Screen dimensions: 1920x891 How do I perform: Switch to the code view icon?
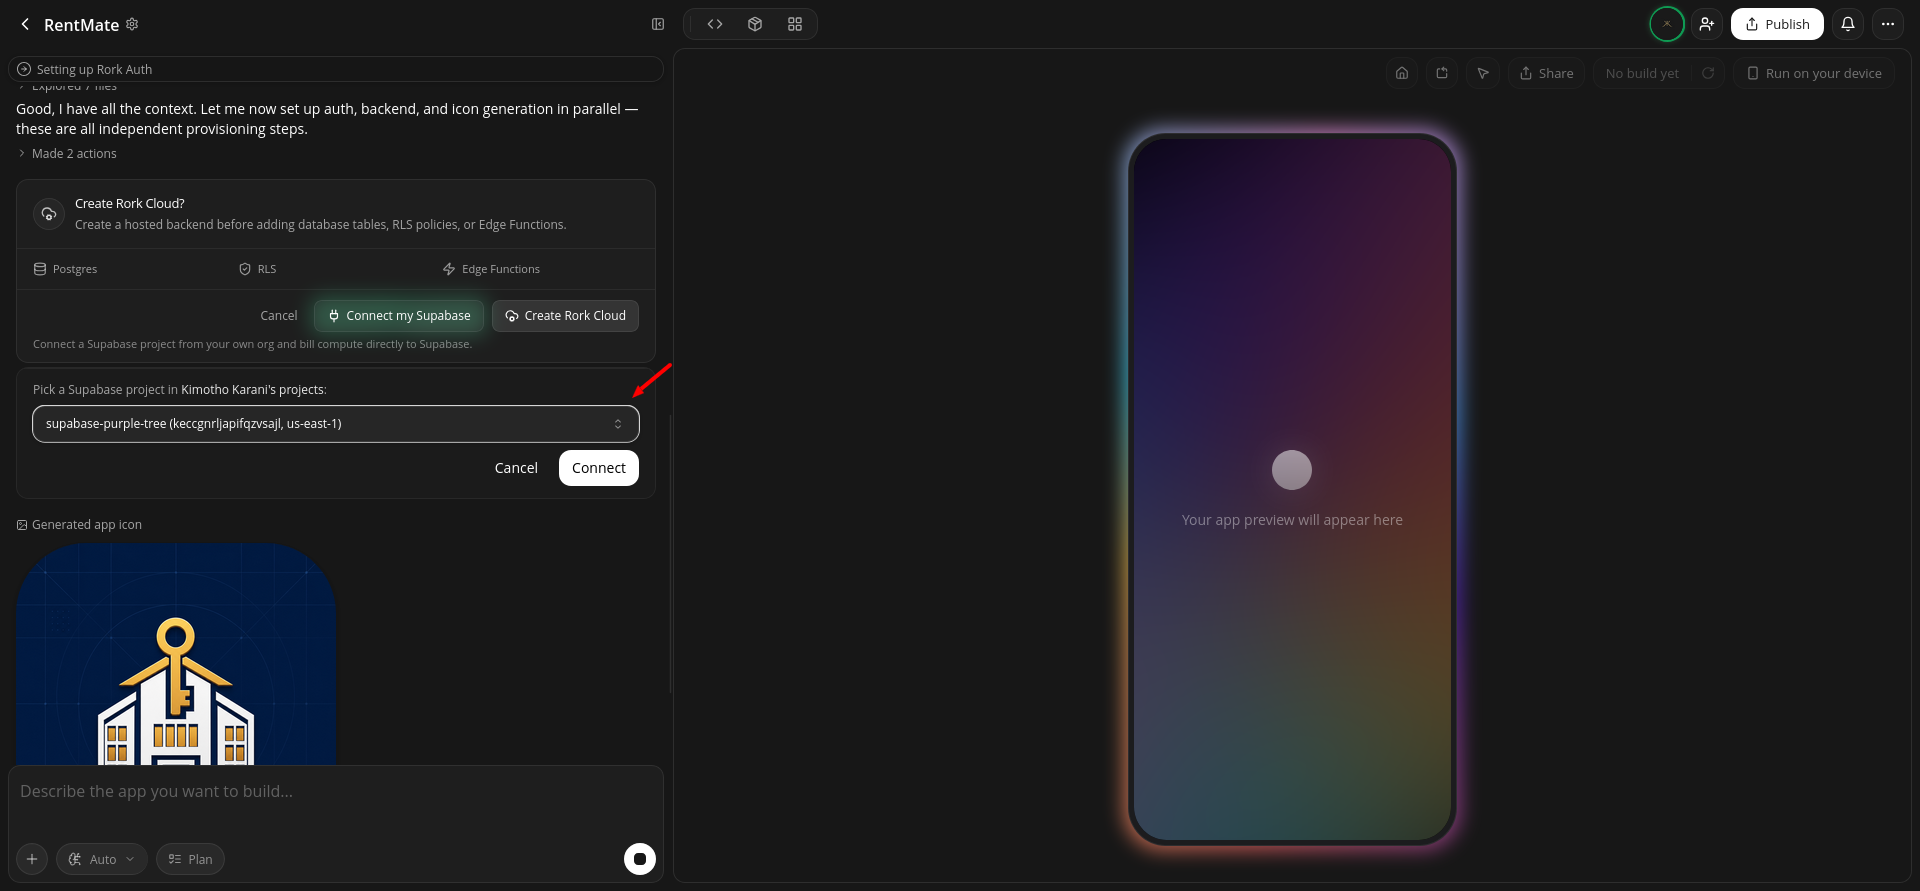click(715, 24)
